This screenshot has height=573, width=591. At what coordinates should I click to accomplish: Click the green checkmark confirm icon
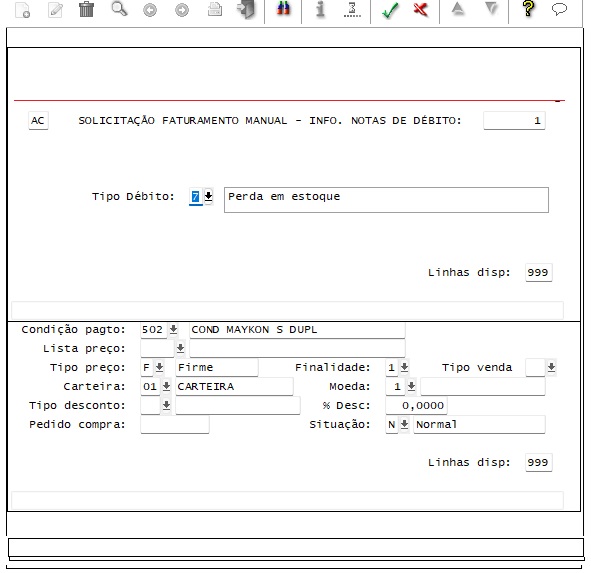[x=390, y=10]
